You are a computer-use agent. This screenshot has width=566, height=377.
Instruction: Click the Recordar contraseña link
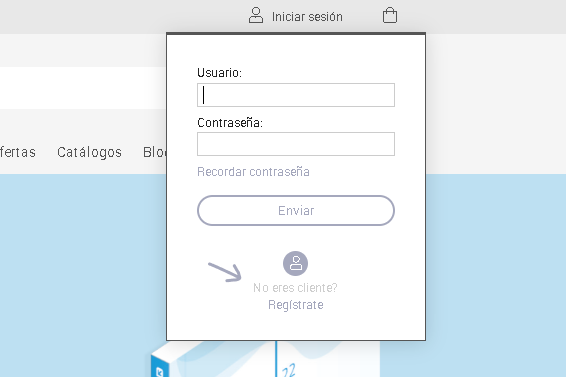253,172
